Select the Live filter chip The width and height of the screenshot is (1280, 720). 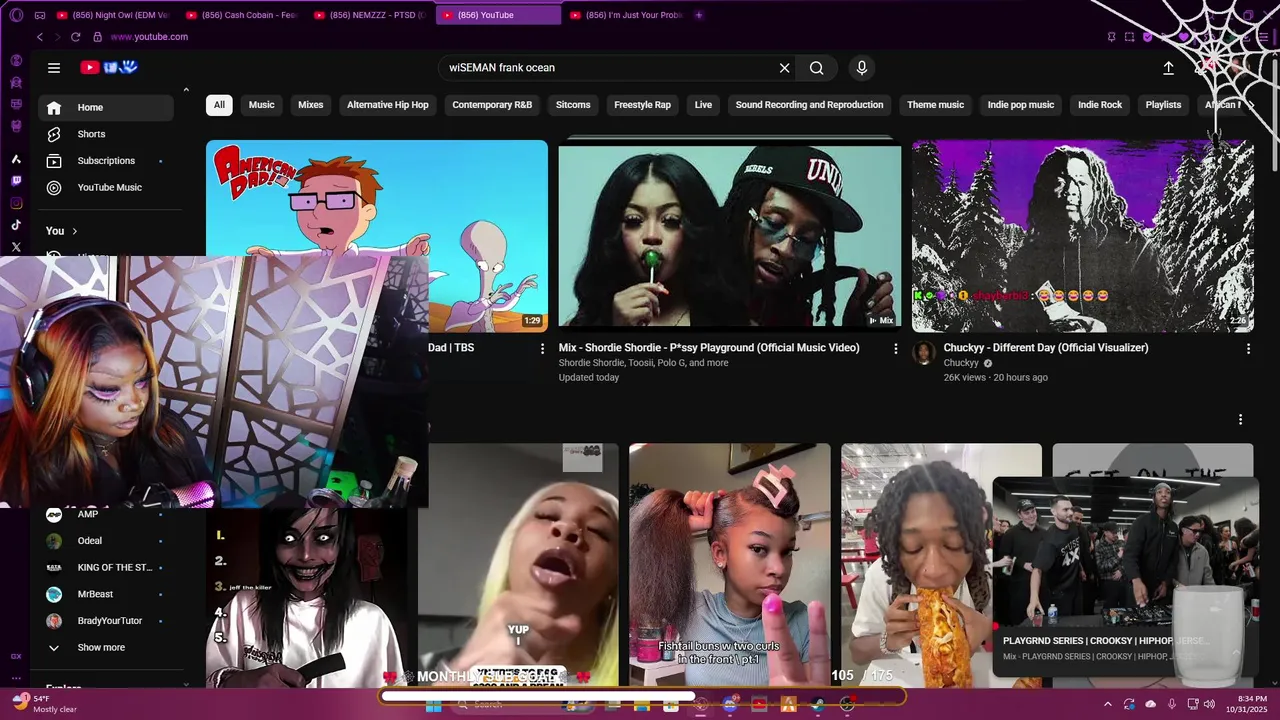pyautogui.click(x=704, y=105)
